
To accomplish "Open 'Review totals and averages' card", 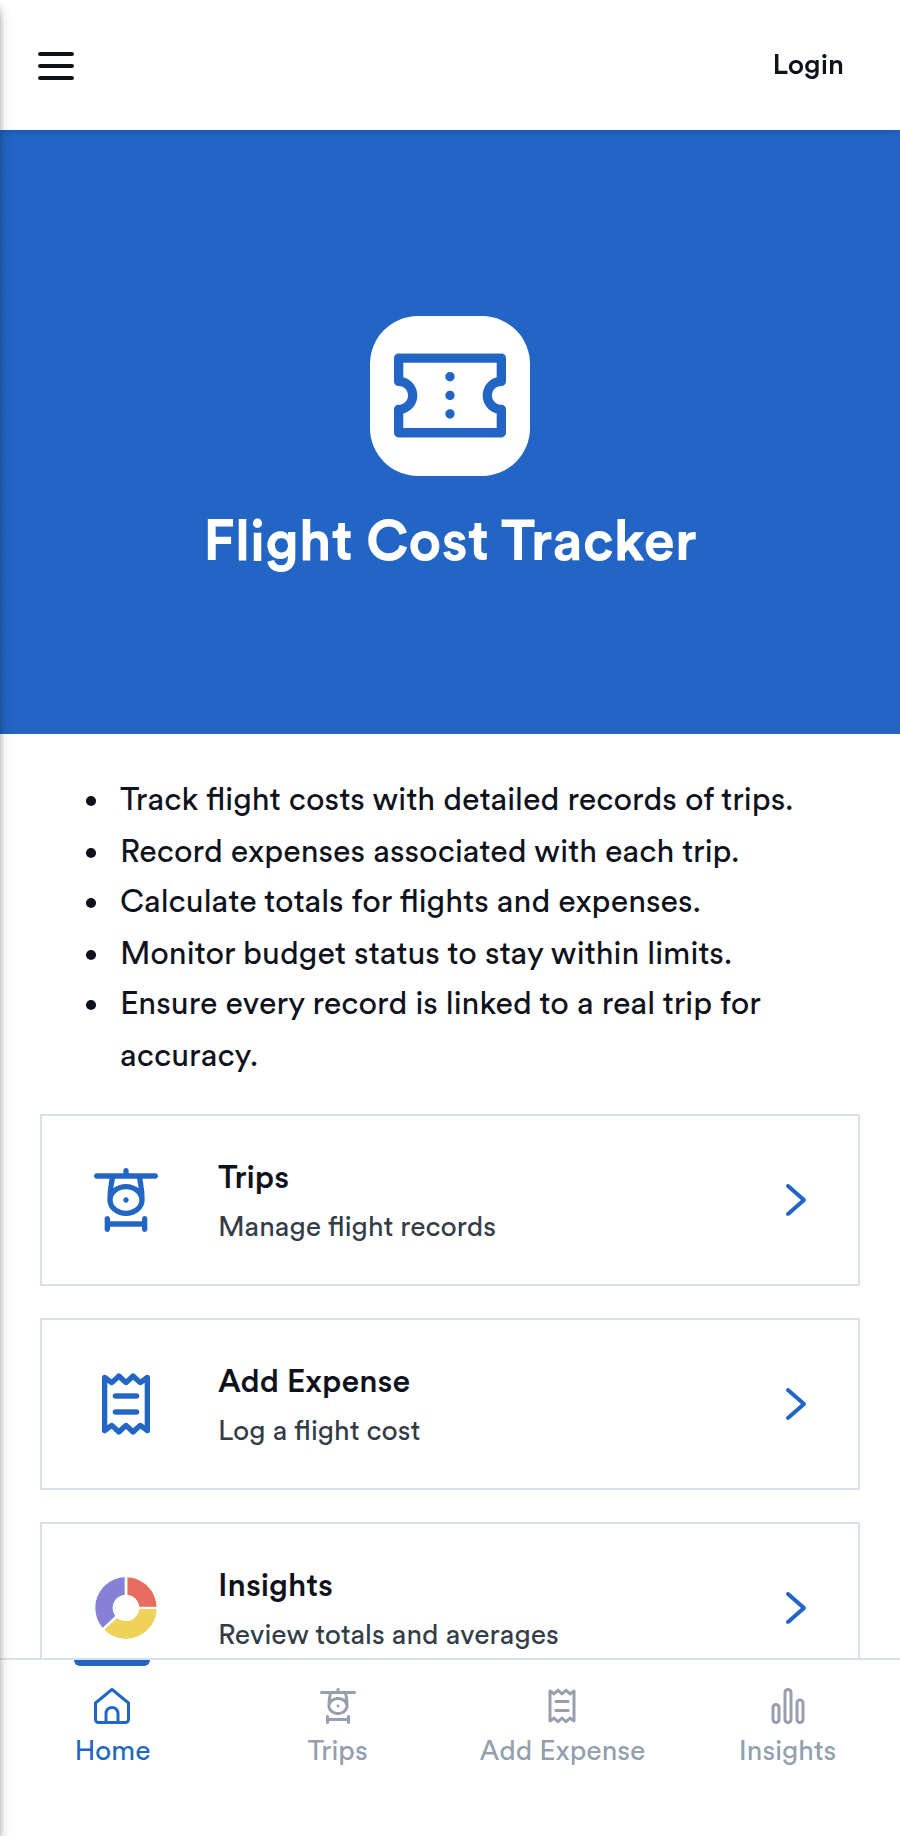I will click(x=450, y=1591).
